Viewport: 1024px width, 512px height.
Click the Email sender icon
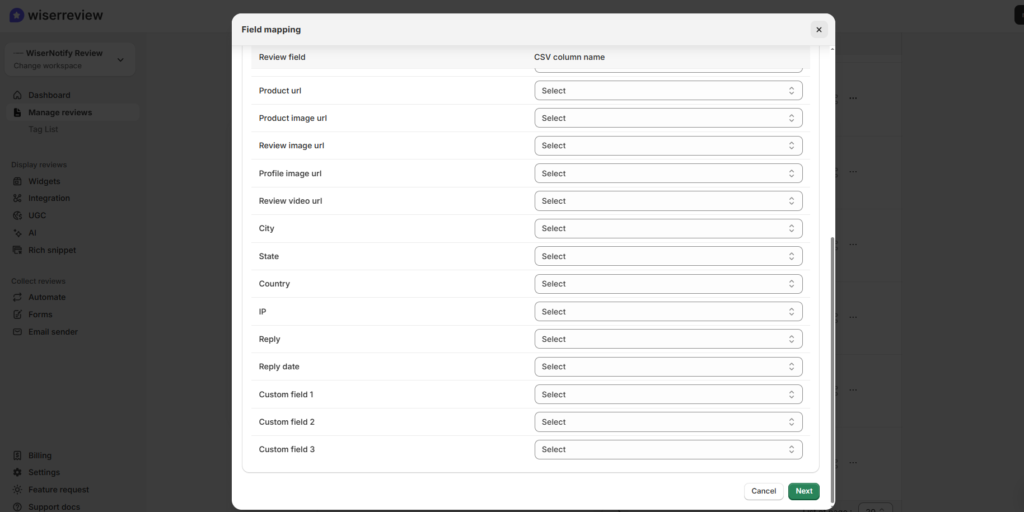tap(18, 332)
